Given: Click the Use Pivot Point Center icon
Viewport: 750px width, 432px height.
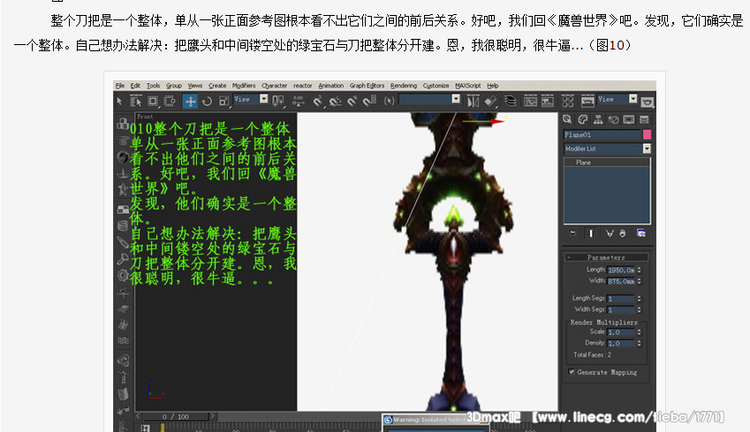Looking at the screenshot, I should pyautogui.click(x=278, y=101).
